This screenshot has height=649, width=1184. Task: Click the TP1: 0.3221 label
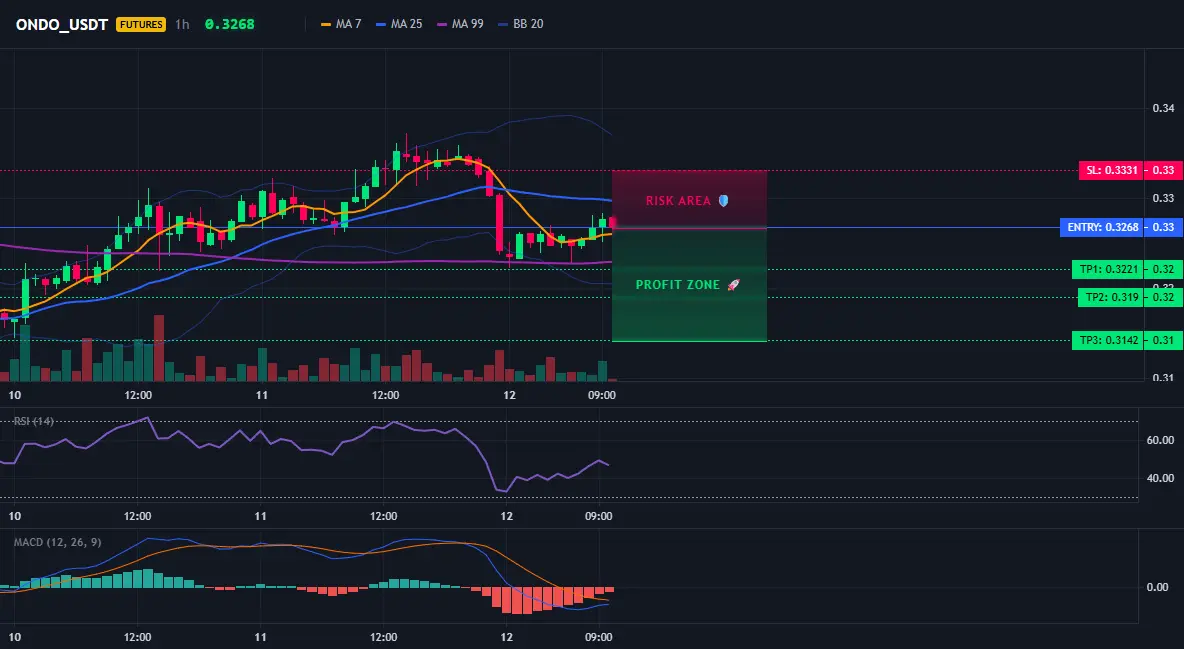pyautogui.click(x=1108, y=269)
